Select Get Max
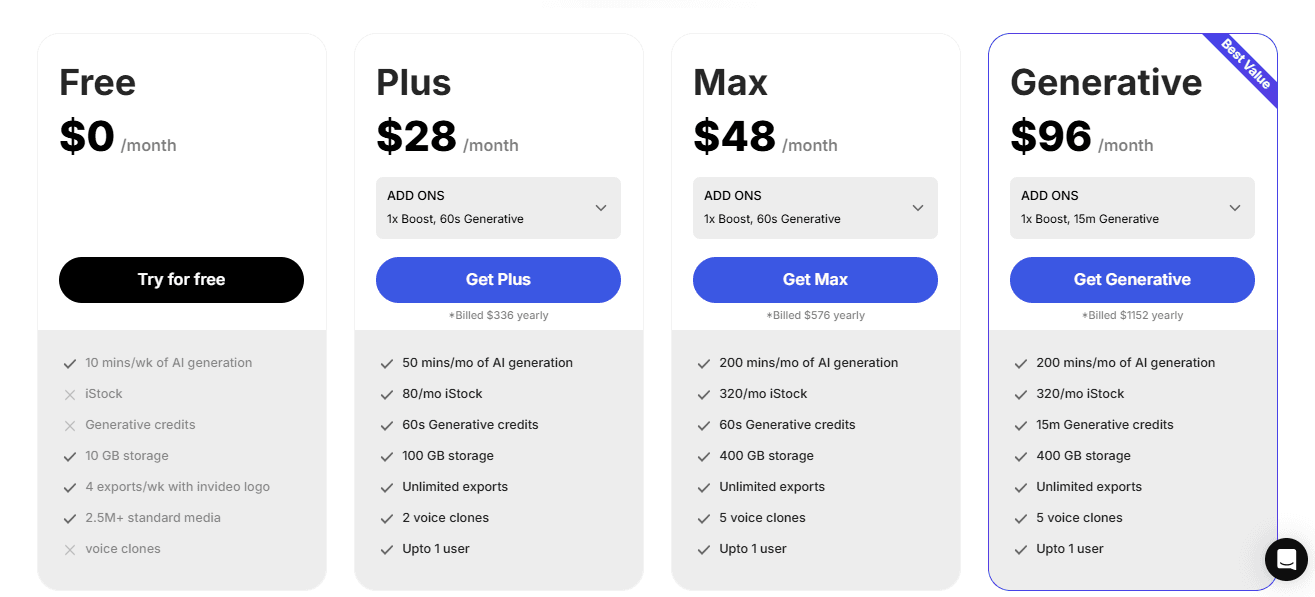Image resolution: width=1315 pixels, height=597 pixels. click(815, 280)
